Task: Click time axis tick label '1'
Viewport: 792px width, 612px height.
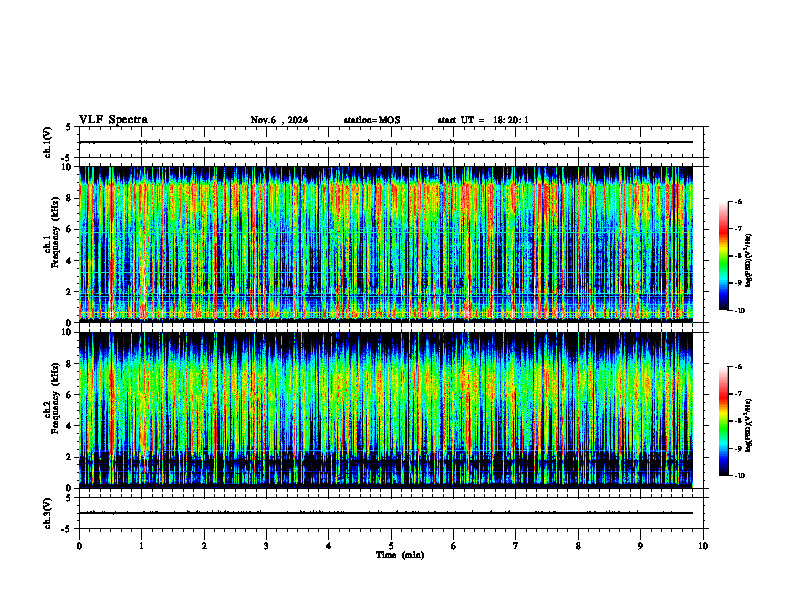Action: pos(141,546)
